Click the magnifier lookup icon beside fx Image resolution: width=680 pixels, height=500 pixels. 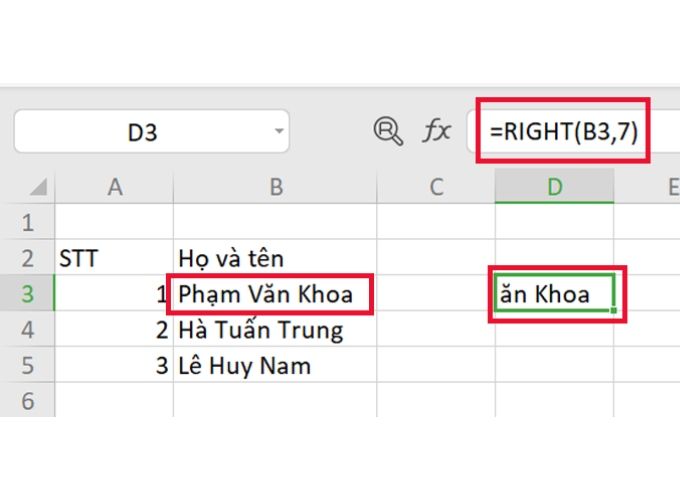point(386,131)
